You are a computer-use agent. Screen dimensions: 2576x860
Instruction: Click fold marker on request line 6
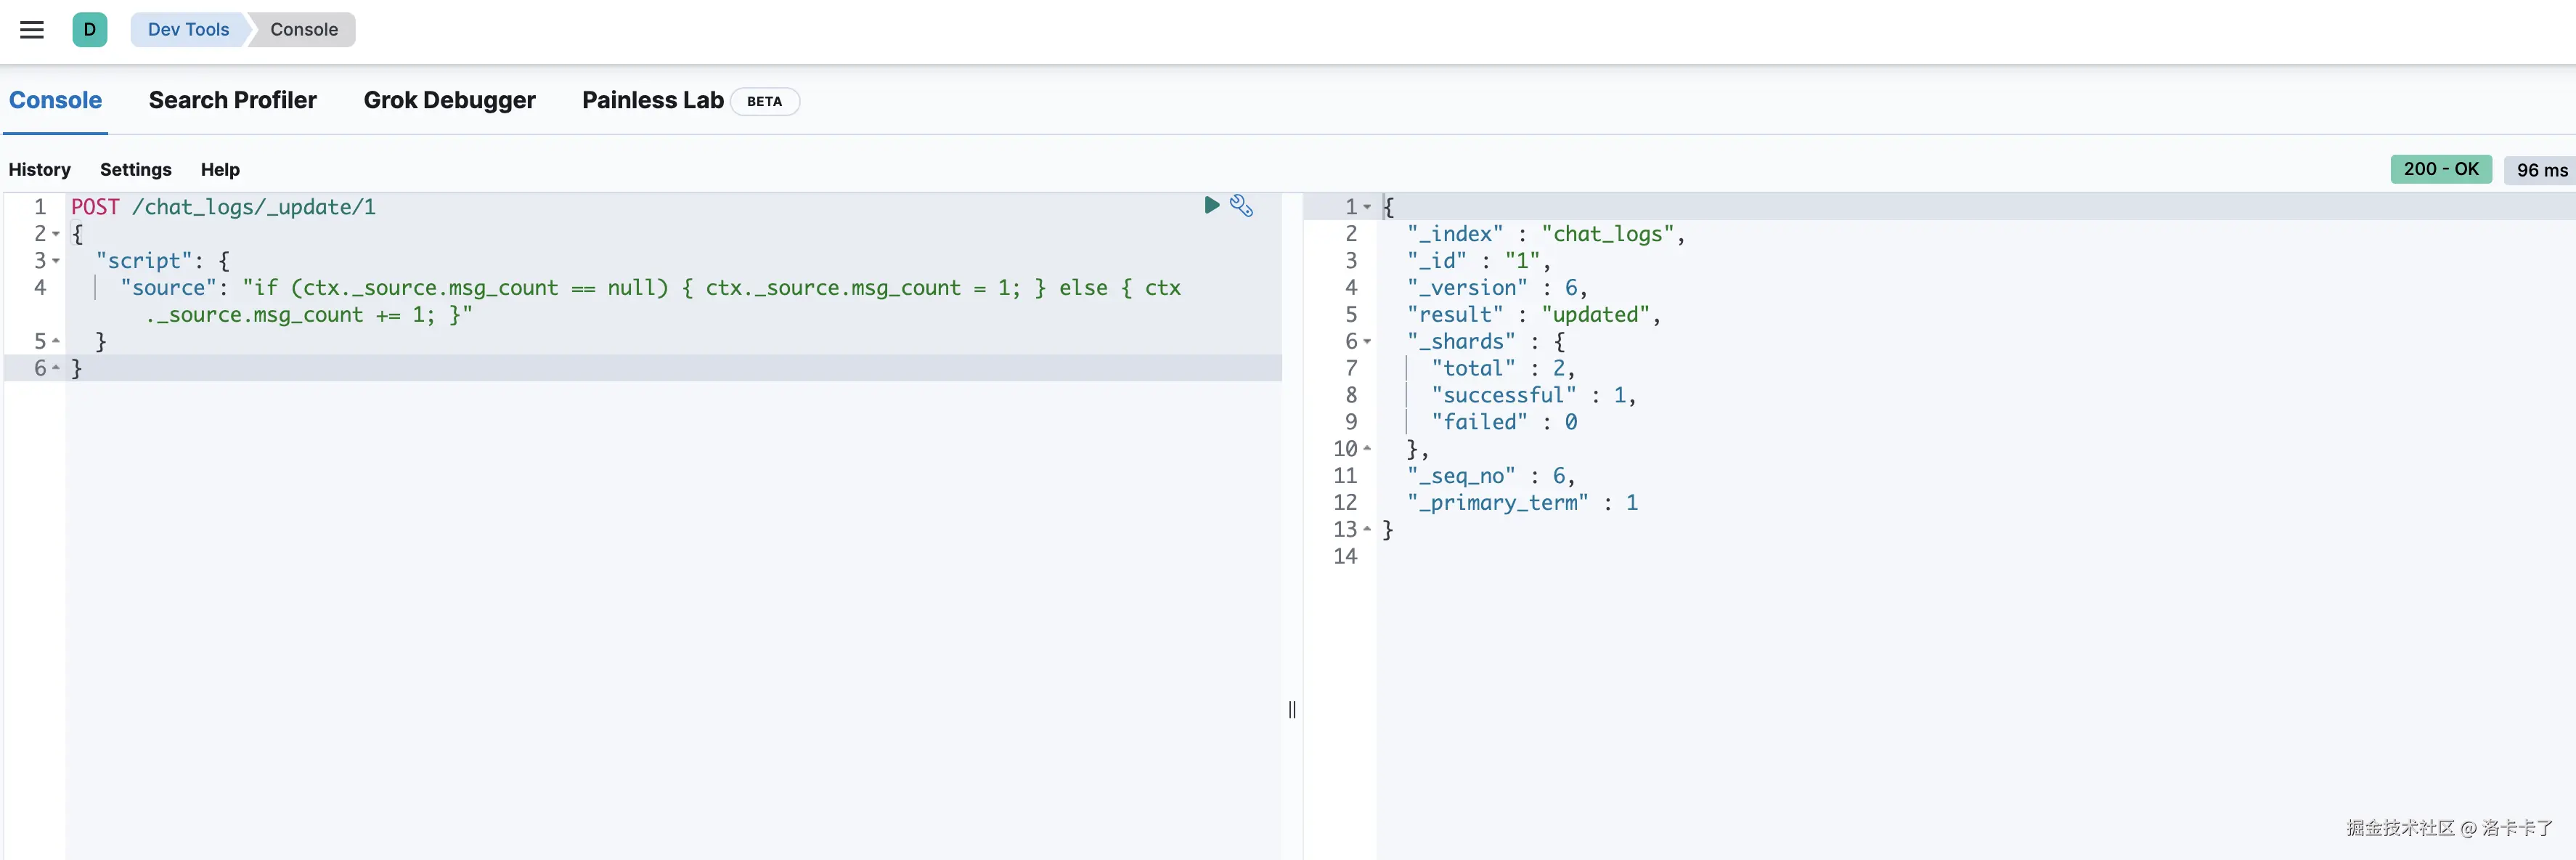tap(56, 368)
